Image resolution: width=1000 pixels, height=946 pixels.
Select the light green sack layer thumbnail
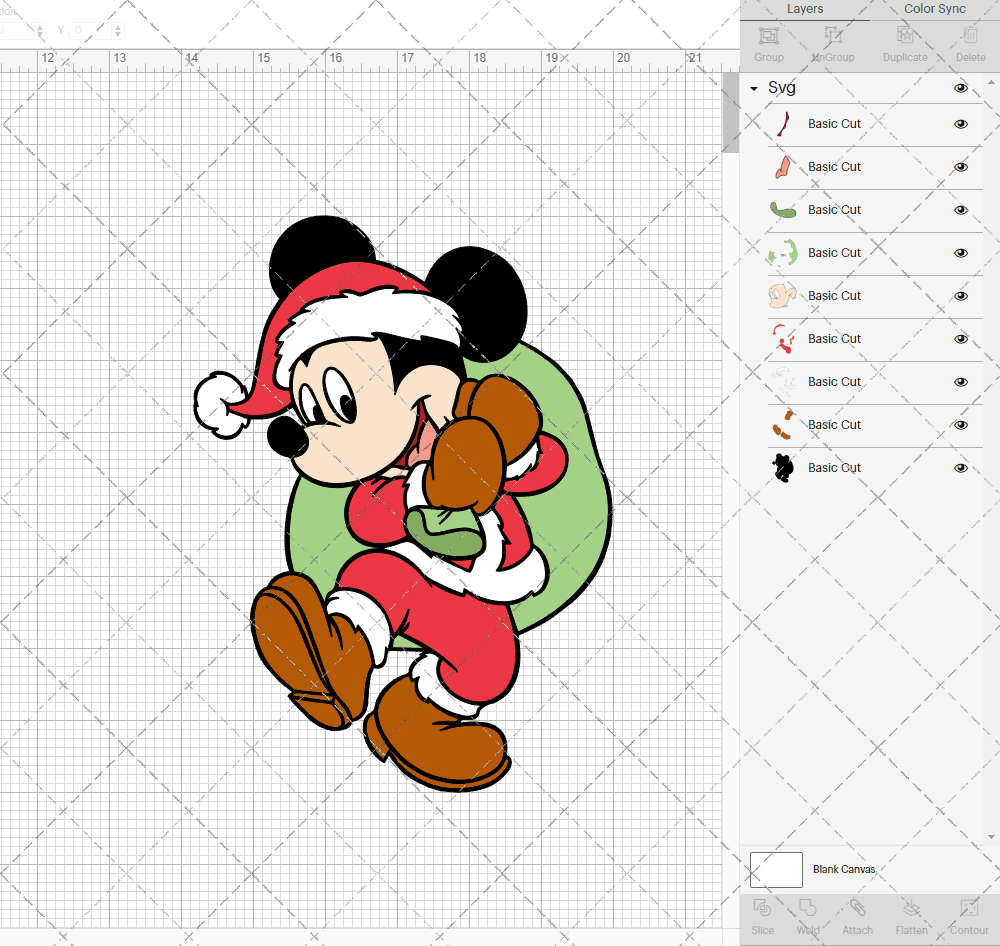point(783,253)
